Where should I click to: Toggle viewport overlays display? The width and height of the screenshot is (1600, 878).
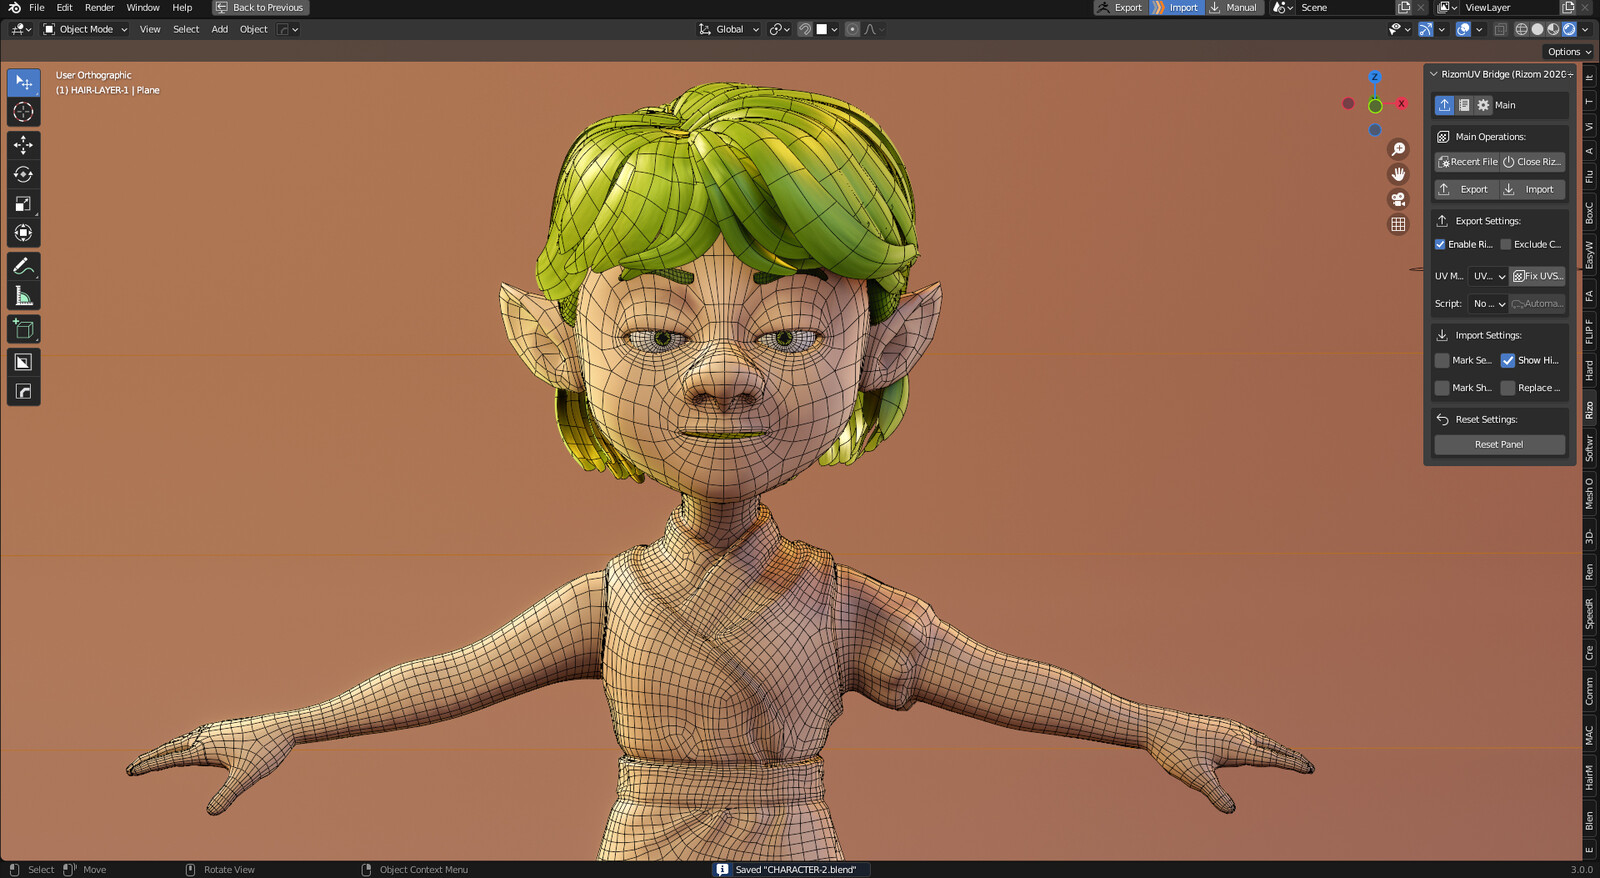pyautogui.click(x=1463, y=29)
